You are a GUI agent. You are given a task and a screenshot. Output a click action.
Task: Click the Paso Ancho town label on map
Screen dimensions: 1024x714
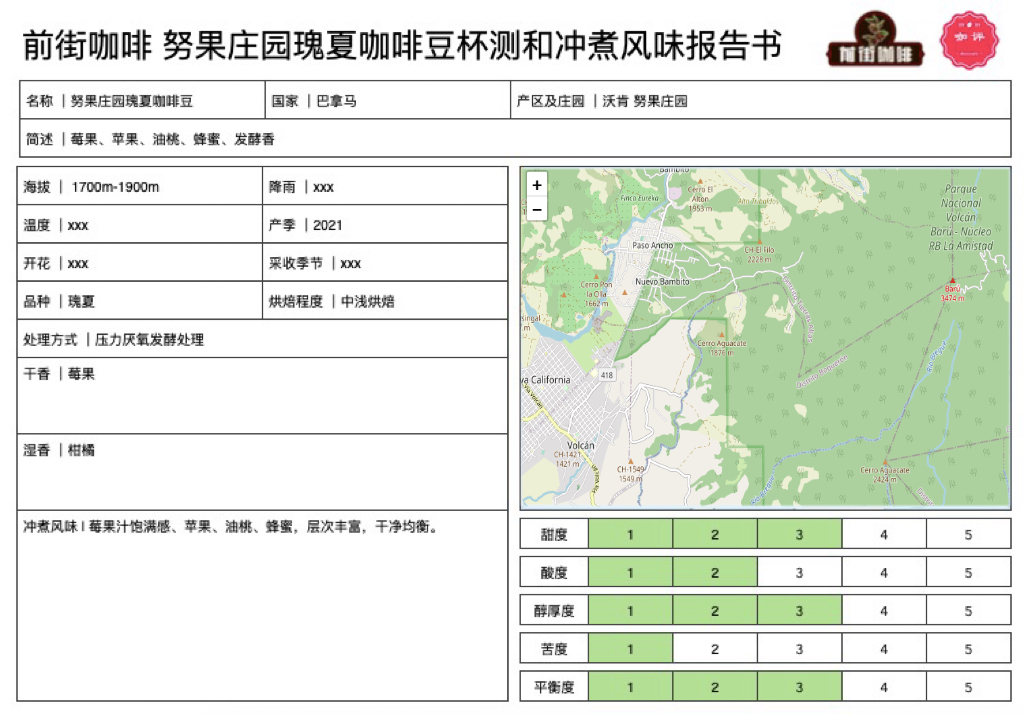coord(652,245)
